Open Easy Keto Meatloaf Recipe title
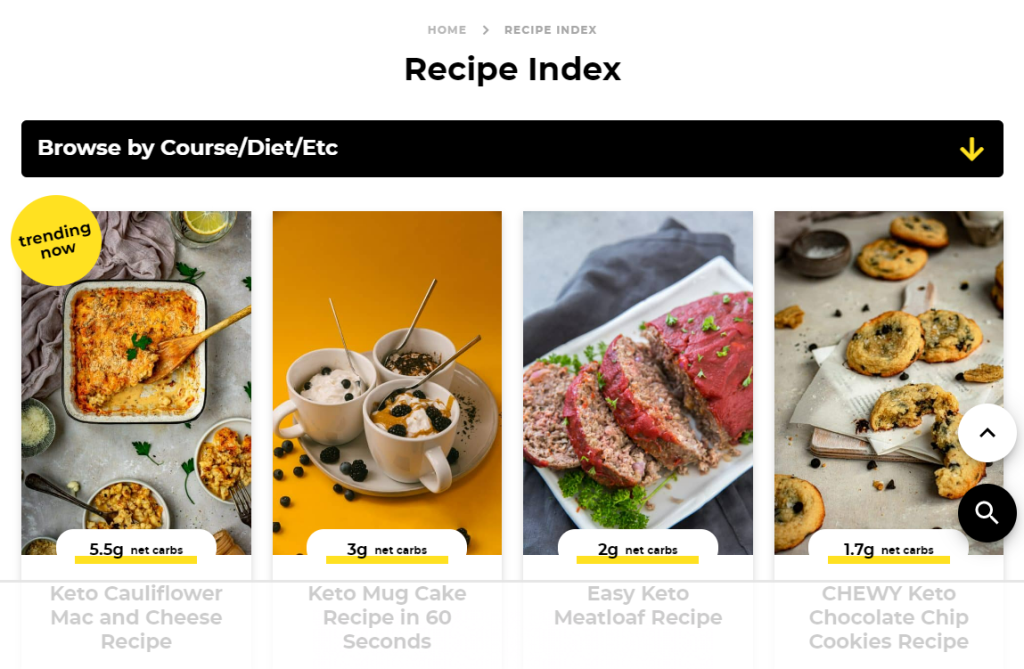 (x=638, y=605)
